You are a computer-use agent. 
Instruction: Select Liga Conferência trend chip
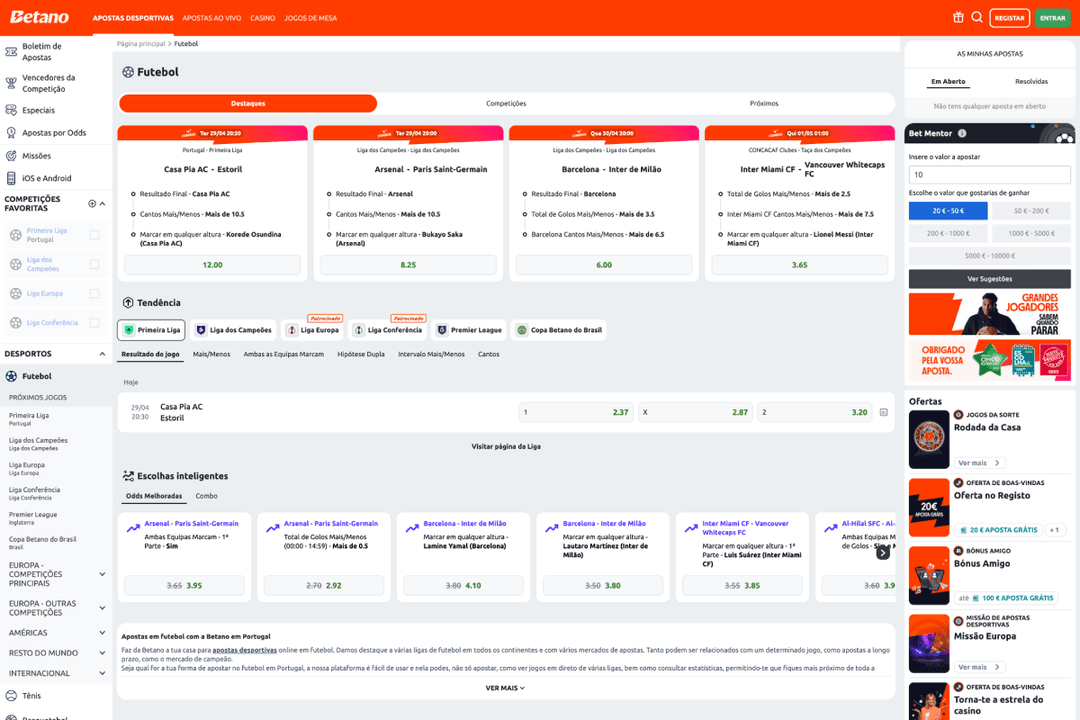387,330
